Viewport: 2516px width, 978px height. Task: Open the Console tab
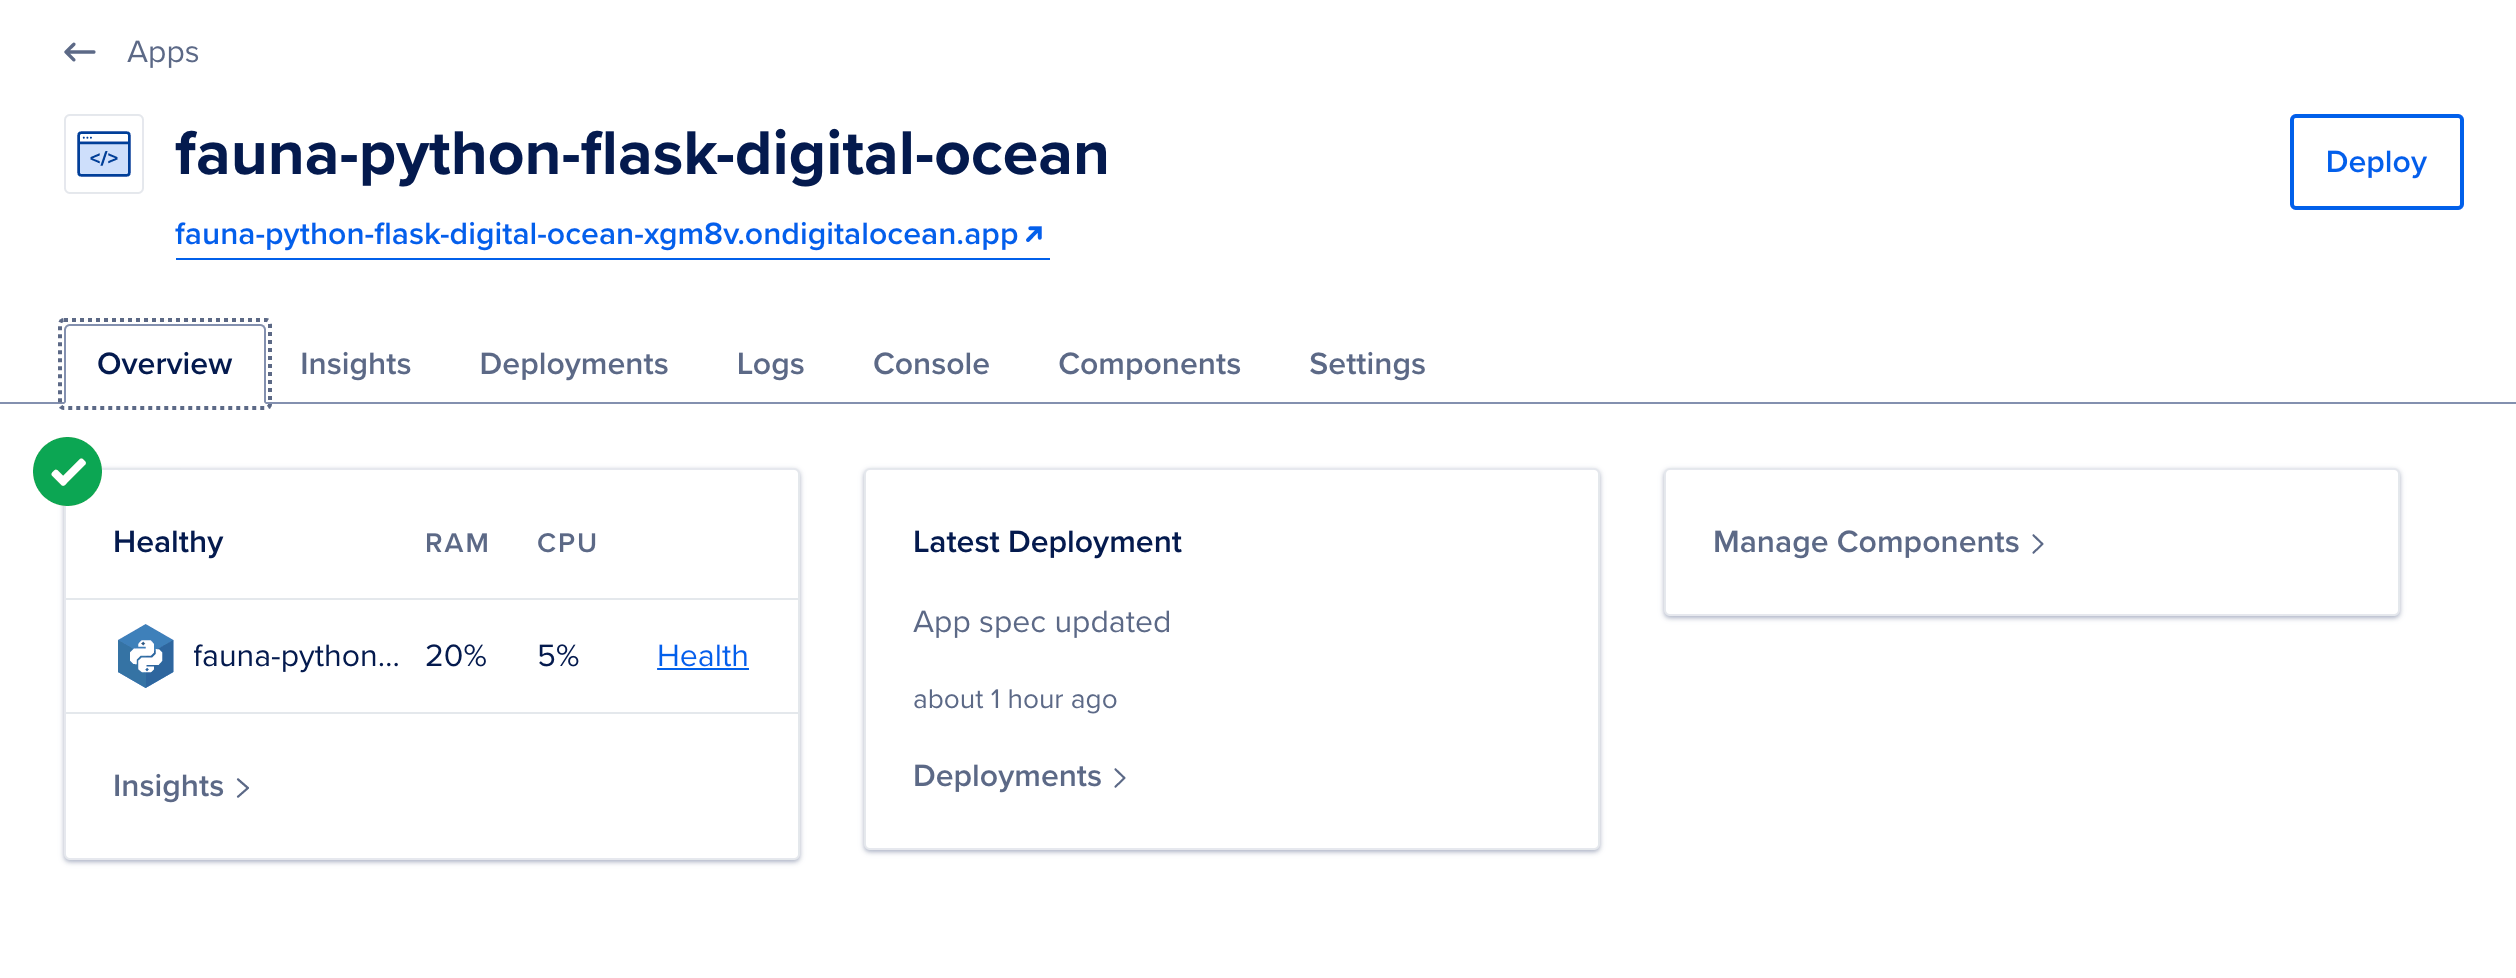[x=931, y=364]
